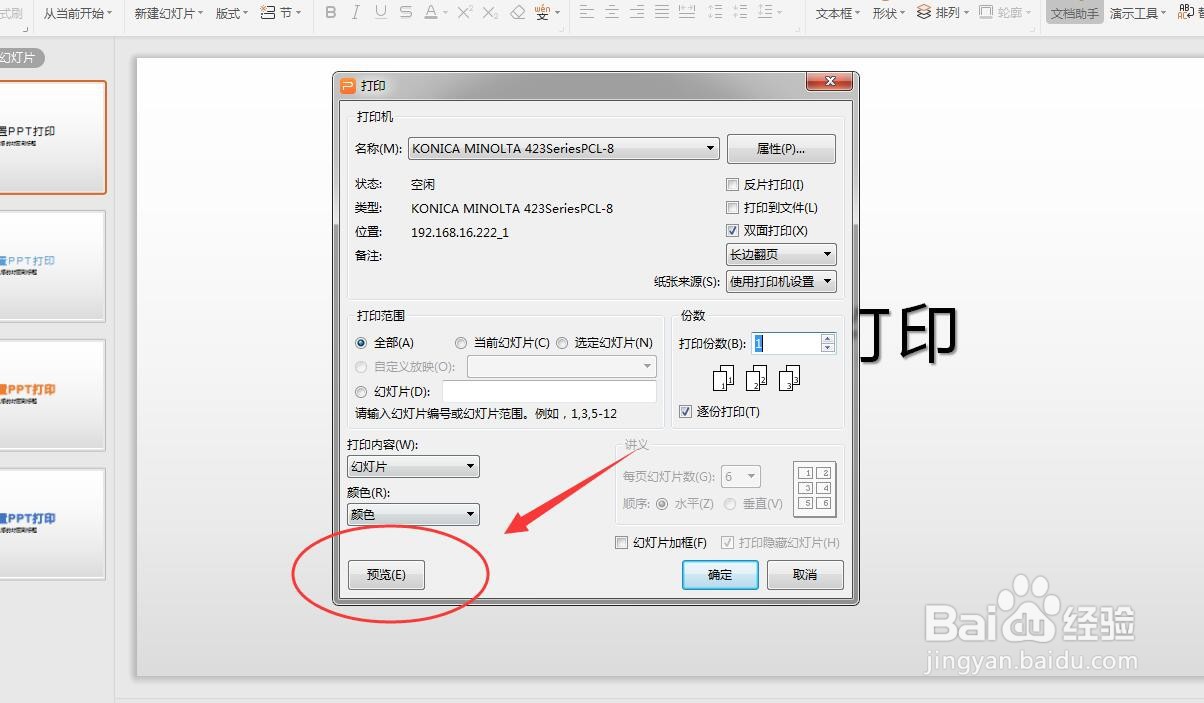This screenshot has width=1204, height=703.
Task: Open the 纸张来源 dropdown
Action: click(781, 282)
